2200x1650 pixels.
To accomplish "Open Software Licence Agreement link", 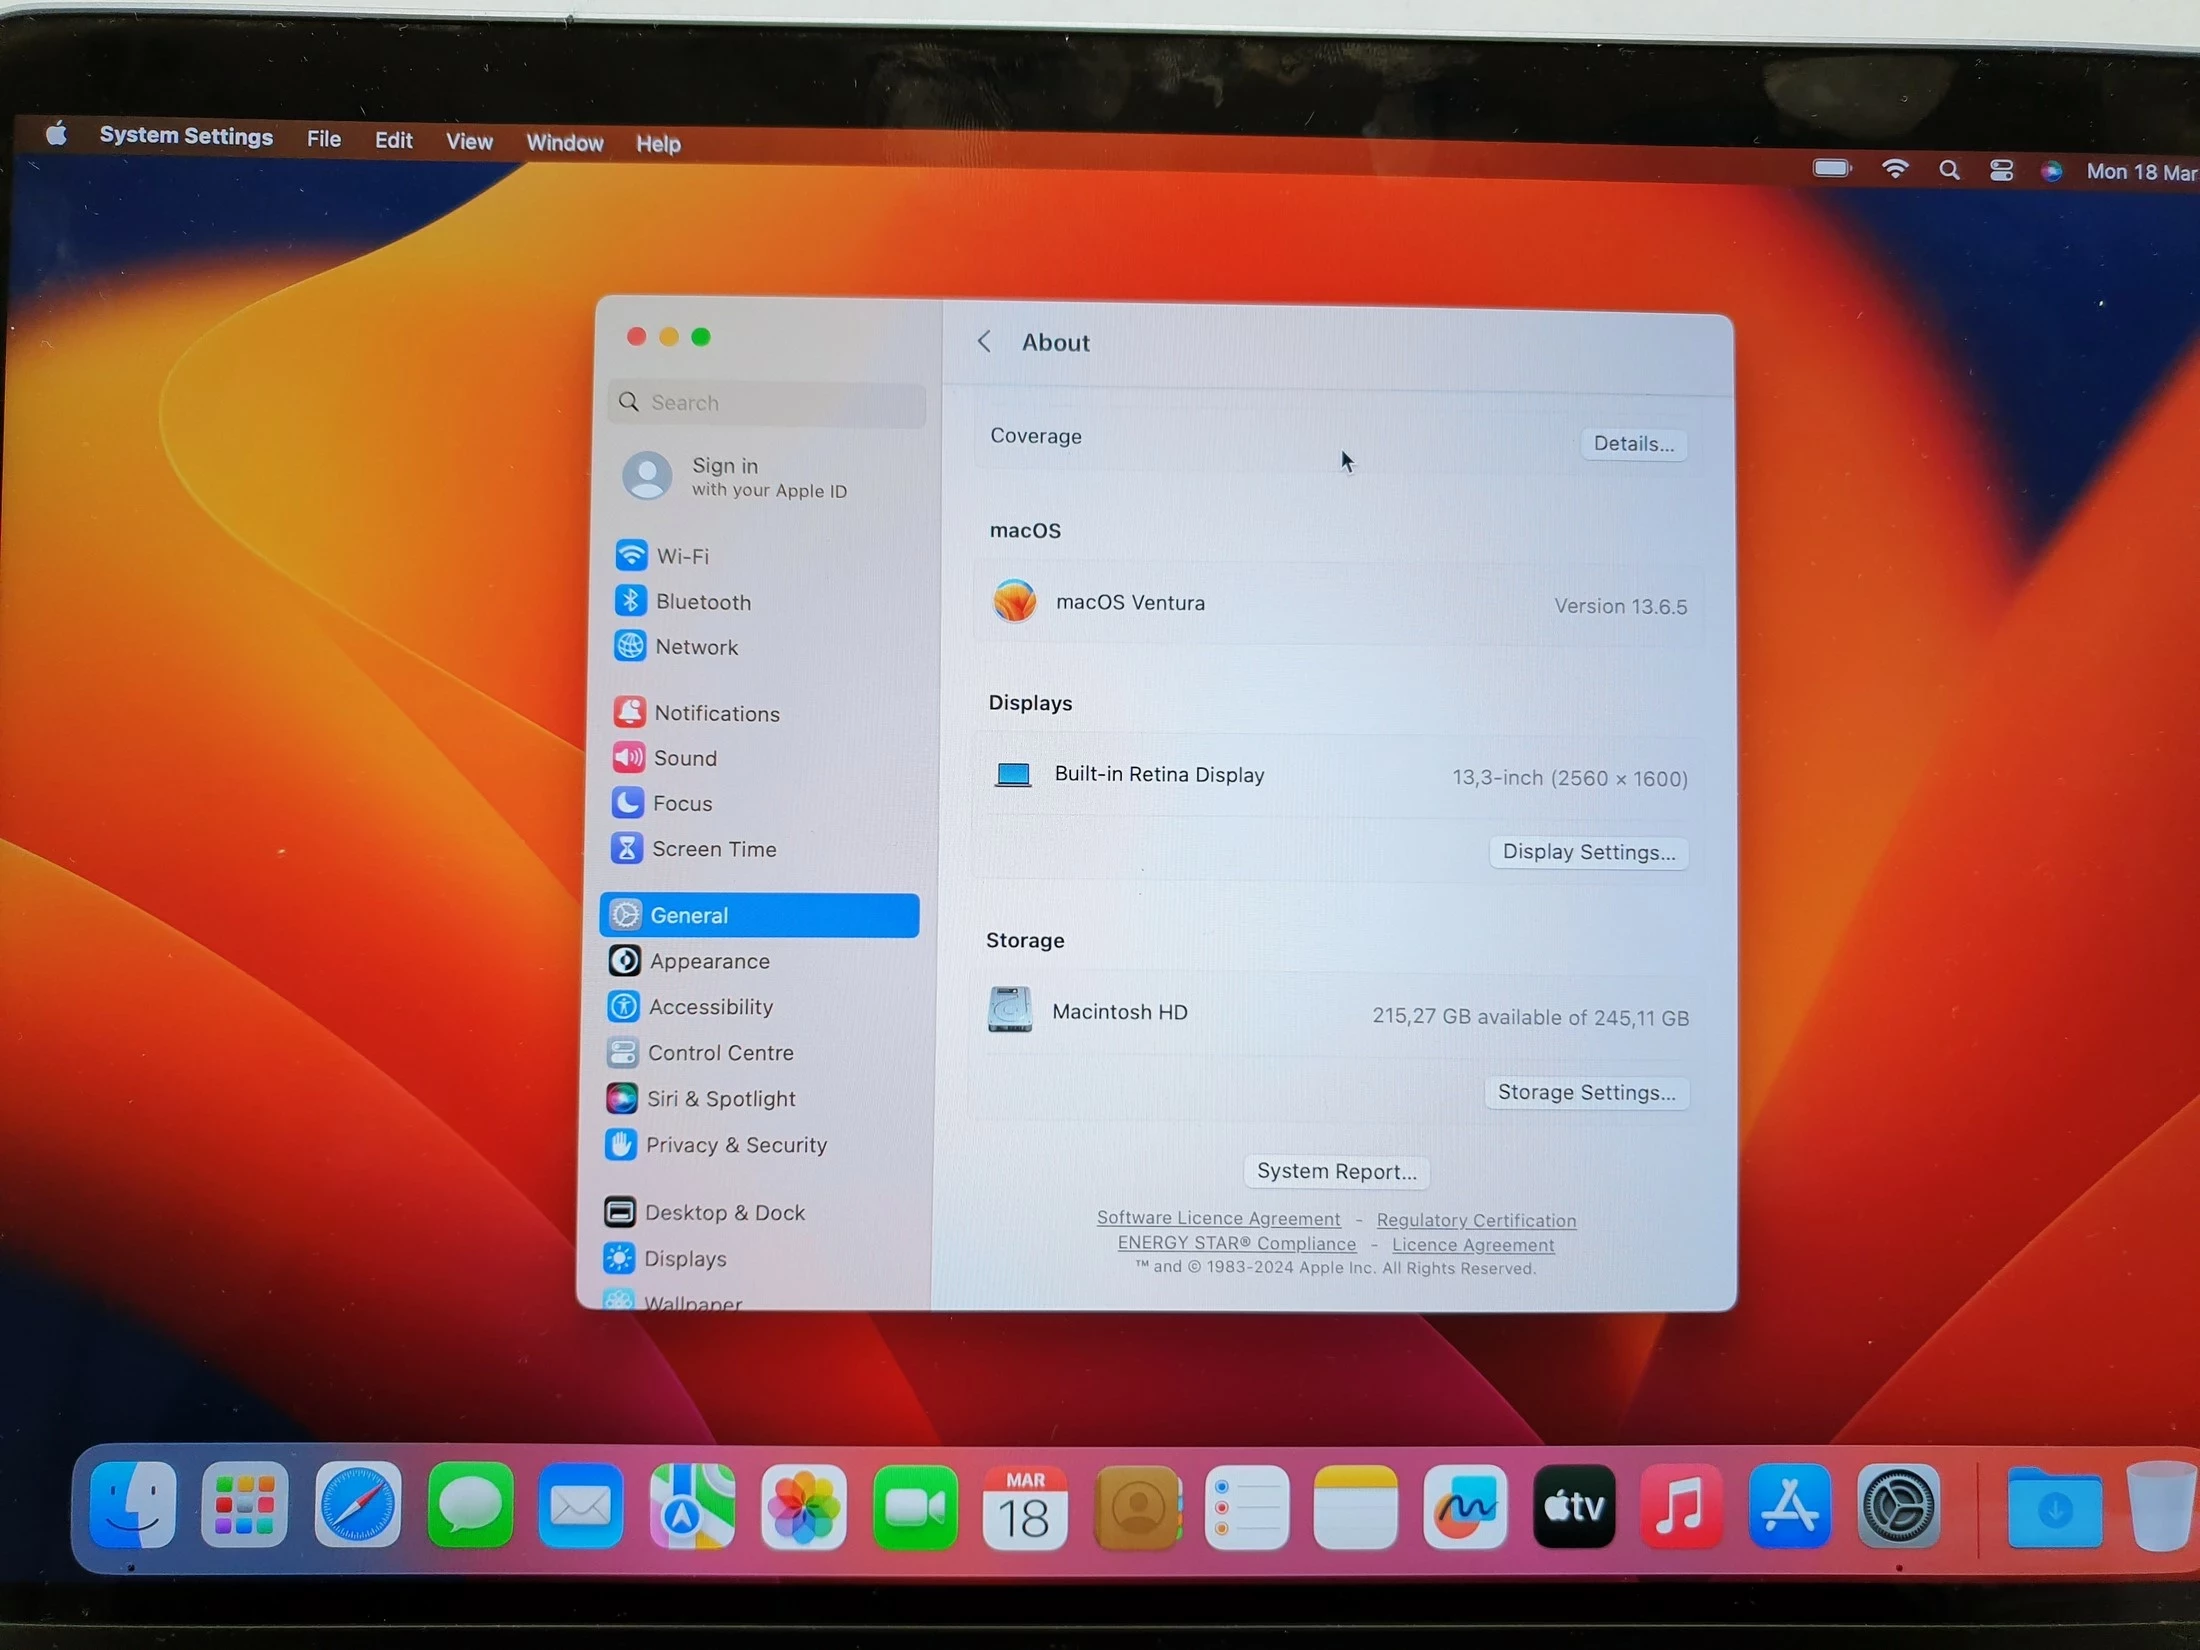I will pos(1218,1218).
